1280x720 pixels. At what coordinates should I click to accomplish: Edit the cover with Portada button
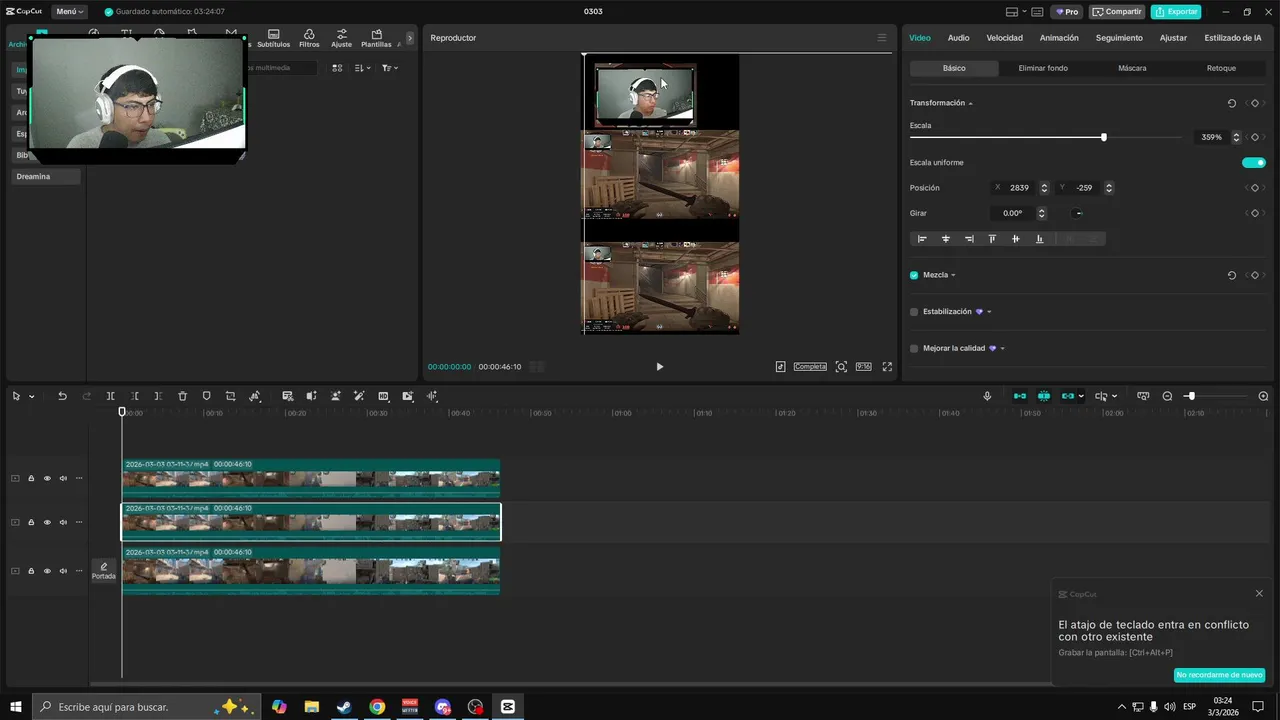104,571
